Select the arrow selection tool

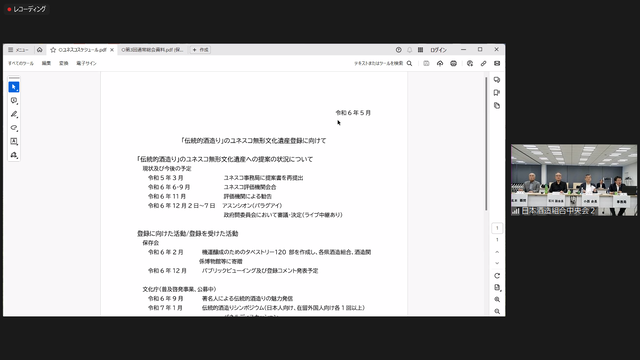[x=14, y=87]
